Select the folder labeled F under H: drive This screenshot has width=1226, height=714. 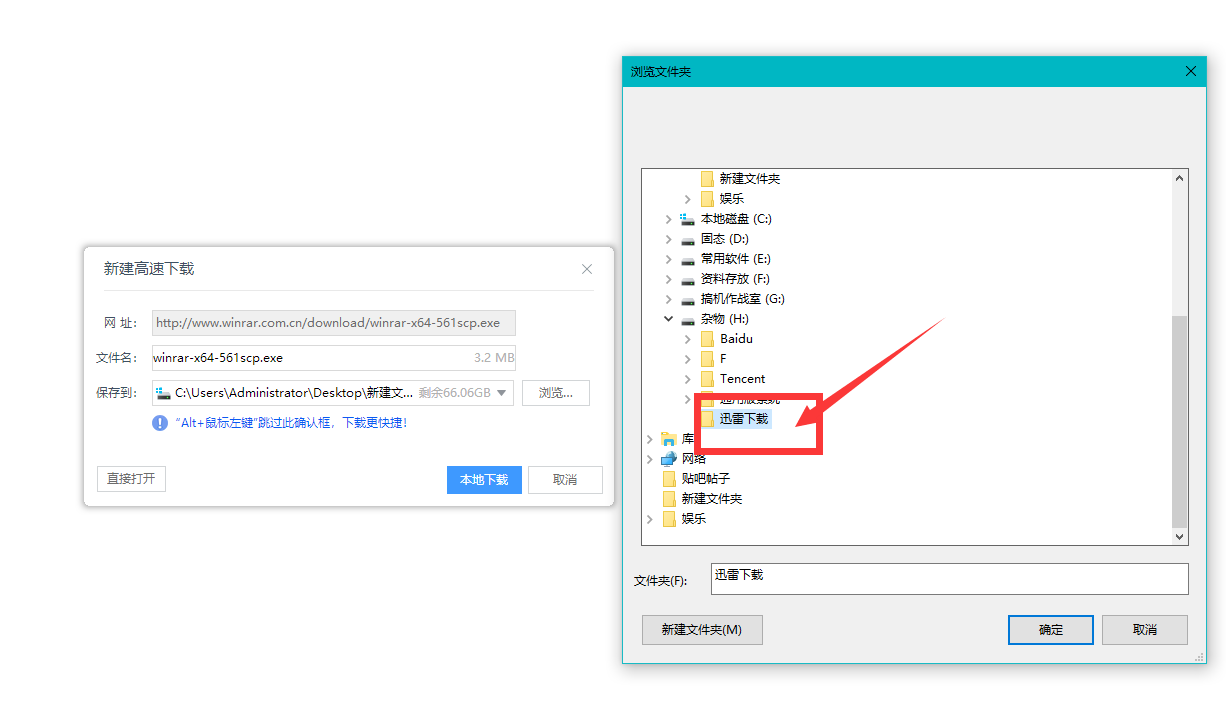723,359
